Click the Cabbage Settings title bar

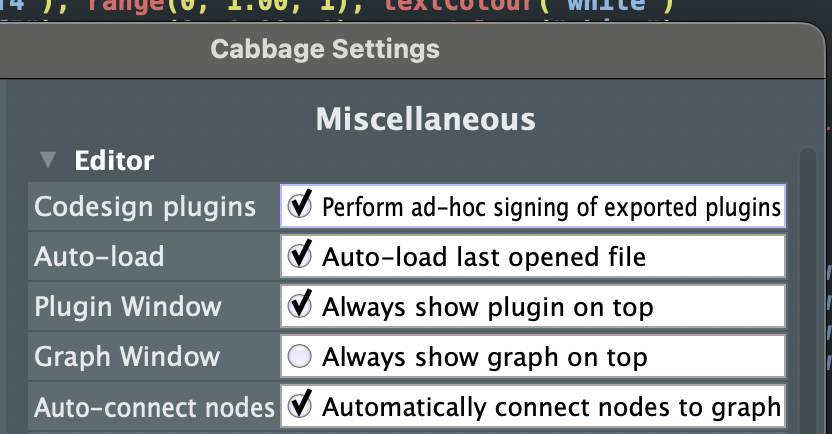click(325, 48)
